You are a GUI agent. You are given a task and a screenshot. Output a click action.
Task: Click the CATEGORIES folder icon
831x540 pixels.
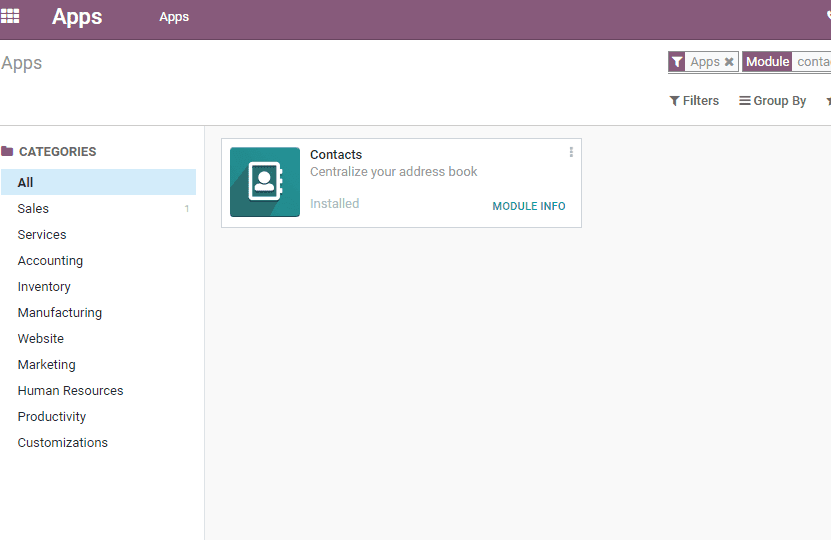(7, 152)
